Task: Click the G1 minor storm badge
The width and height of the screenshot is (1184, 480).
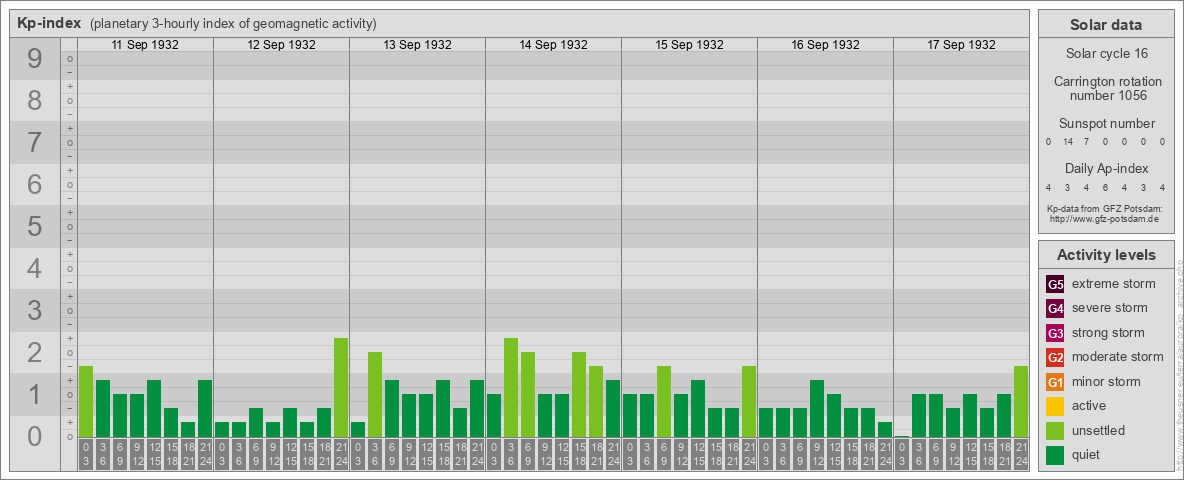Action: pos(1055,381)
